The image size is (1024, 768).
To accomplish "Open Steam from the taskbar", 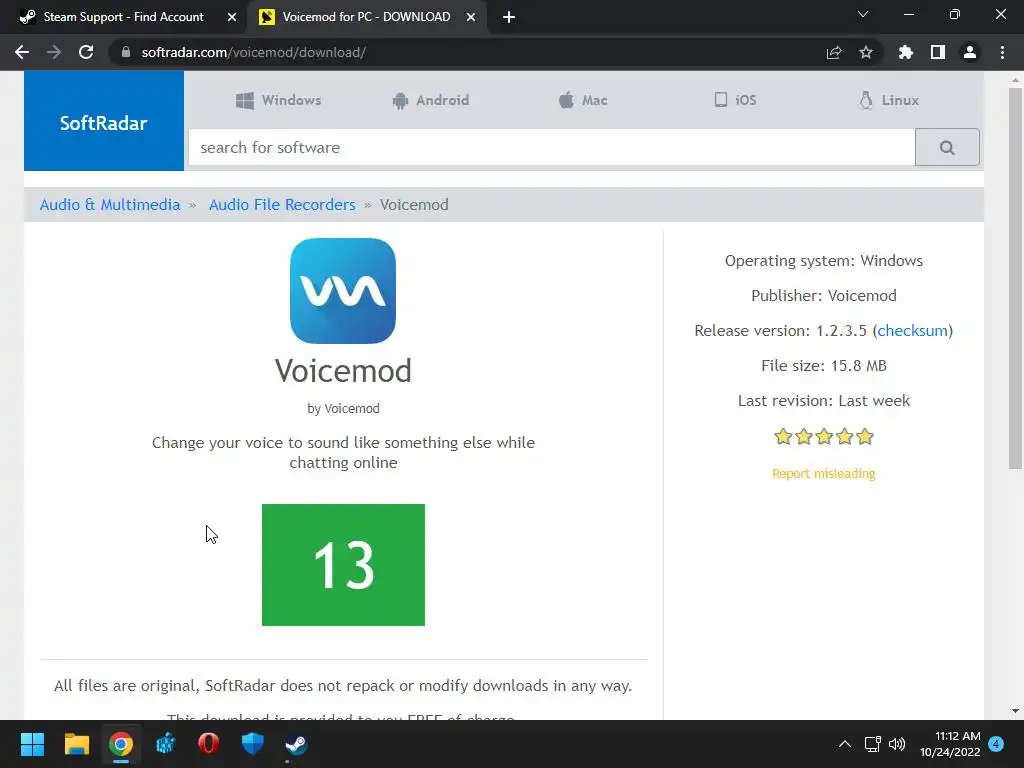I will pyautogui.click(x=296, y=744).
